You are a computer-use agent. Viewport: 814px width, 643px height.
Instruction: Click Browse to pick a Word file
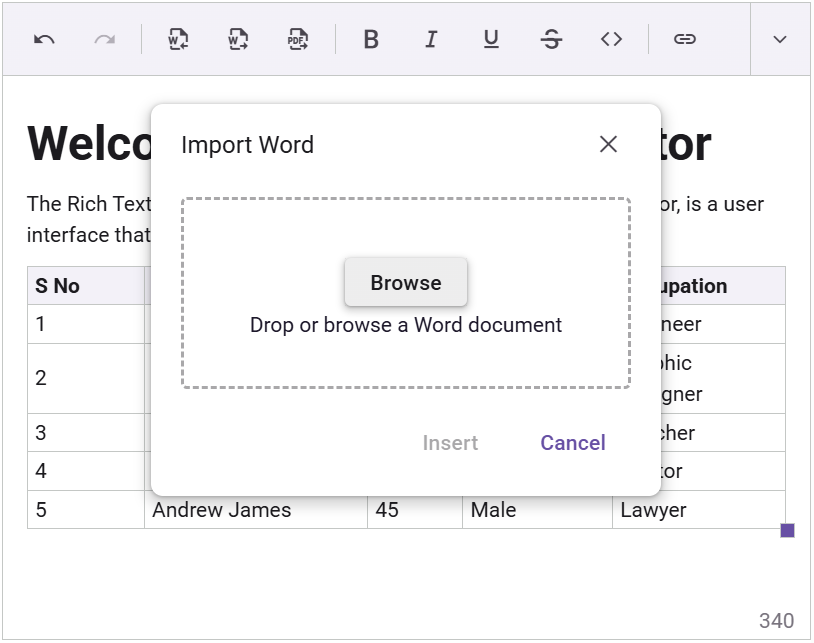[405, 282]
